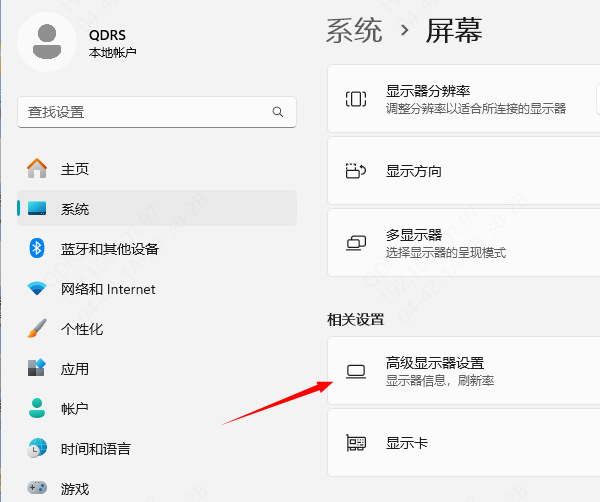This screenshot has width=600, height=502.
Task: Open 帐户 settings page
Action: point(157,409)
